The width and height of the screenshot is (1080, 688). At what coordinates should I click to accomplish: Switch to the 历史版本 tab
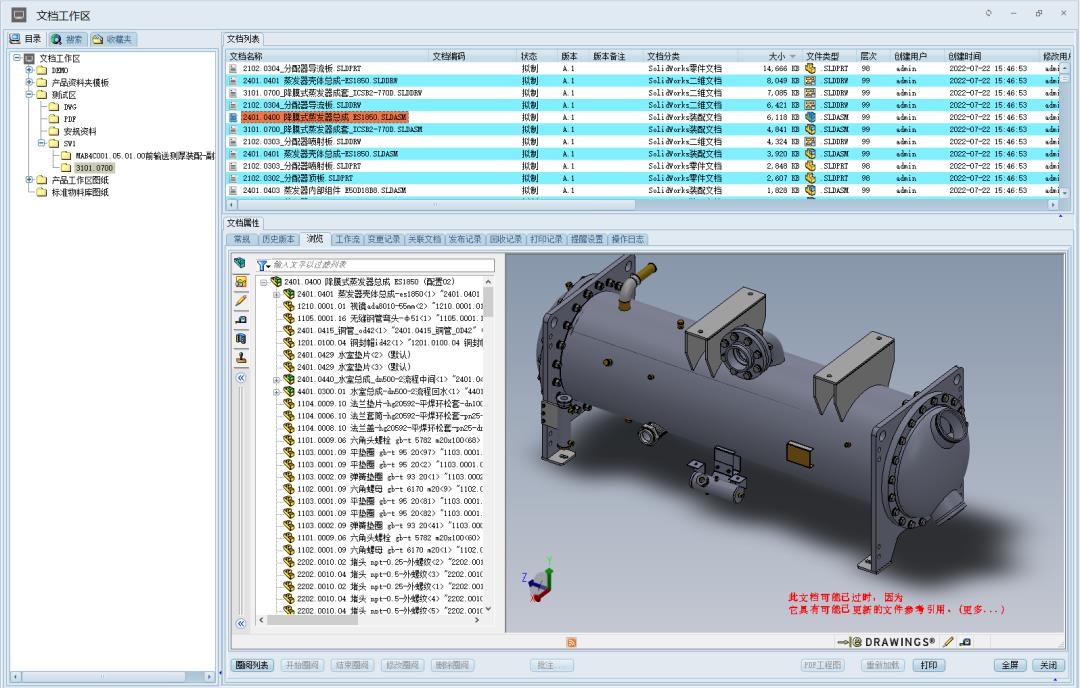pyautogui.click(x=278, y=239)
